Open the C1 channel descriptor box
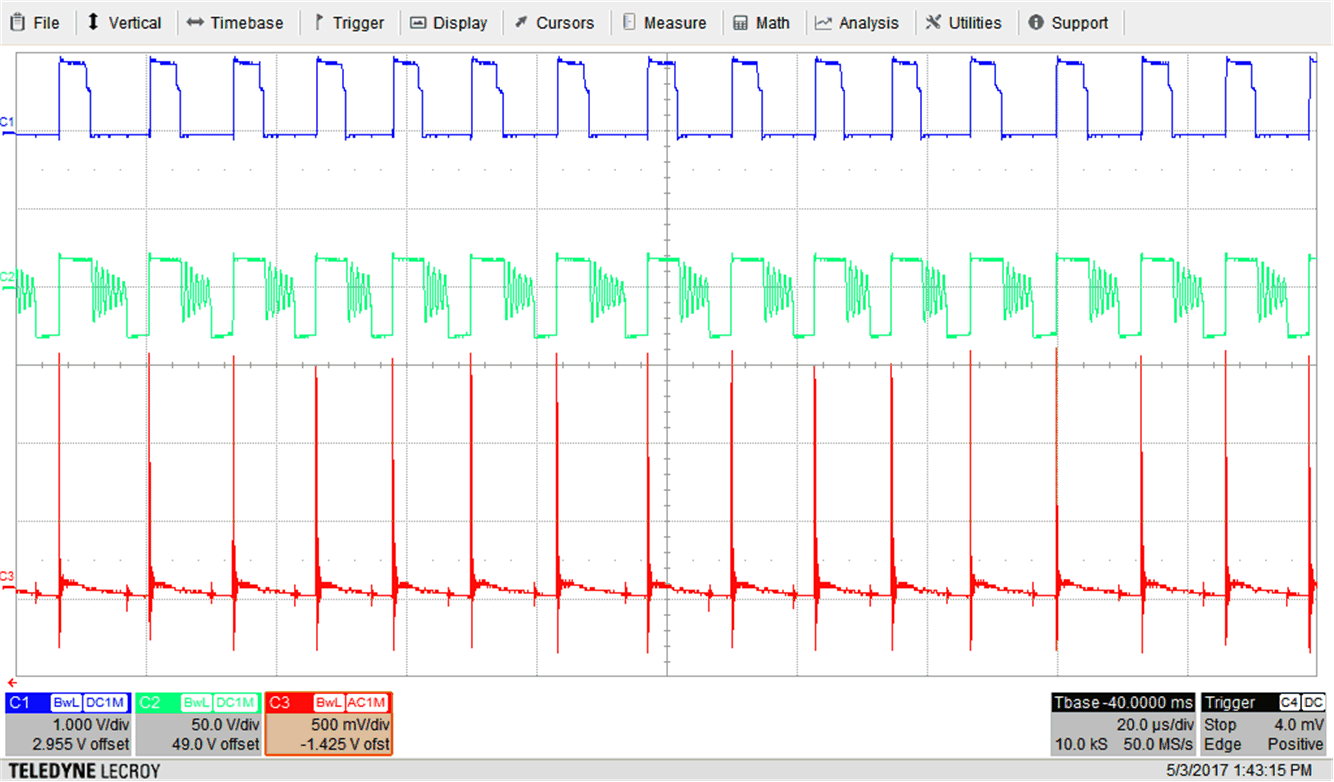The image size is (1334, 782). (67, 724)
